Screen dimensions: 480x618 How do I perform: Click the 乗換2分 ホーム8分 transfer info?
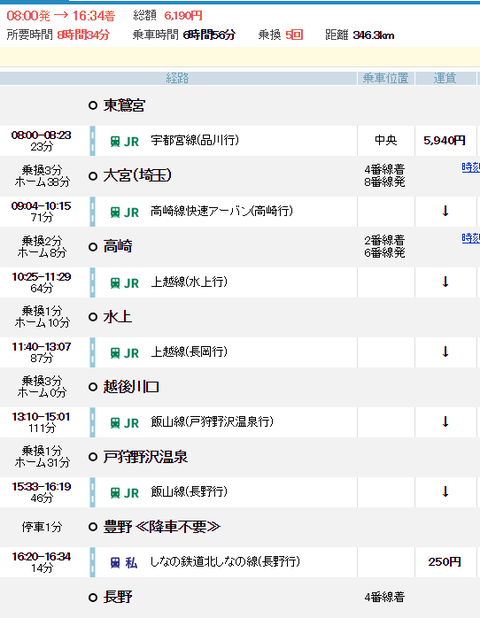pos(42,247)
